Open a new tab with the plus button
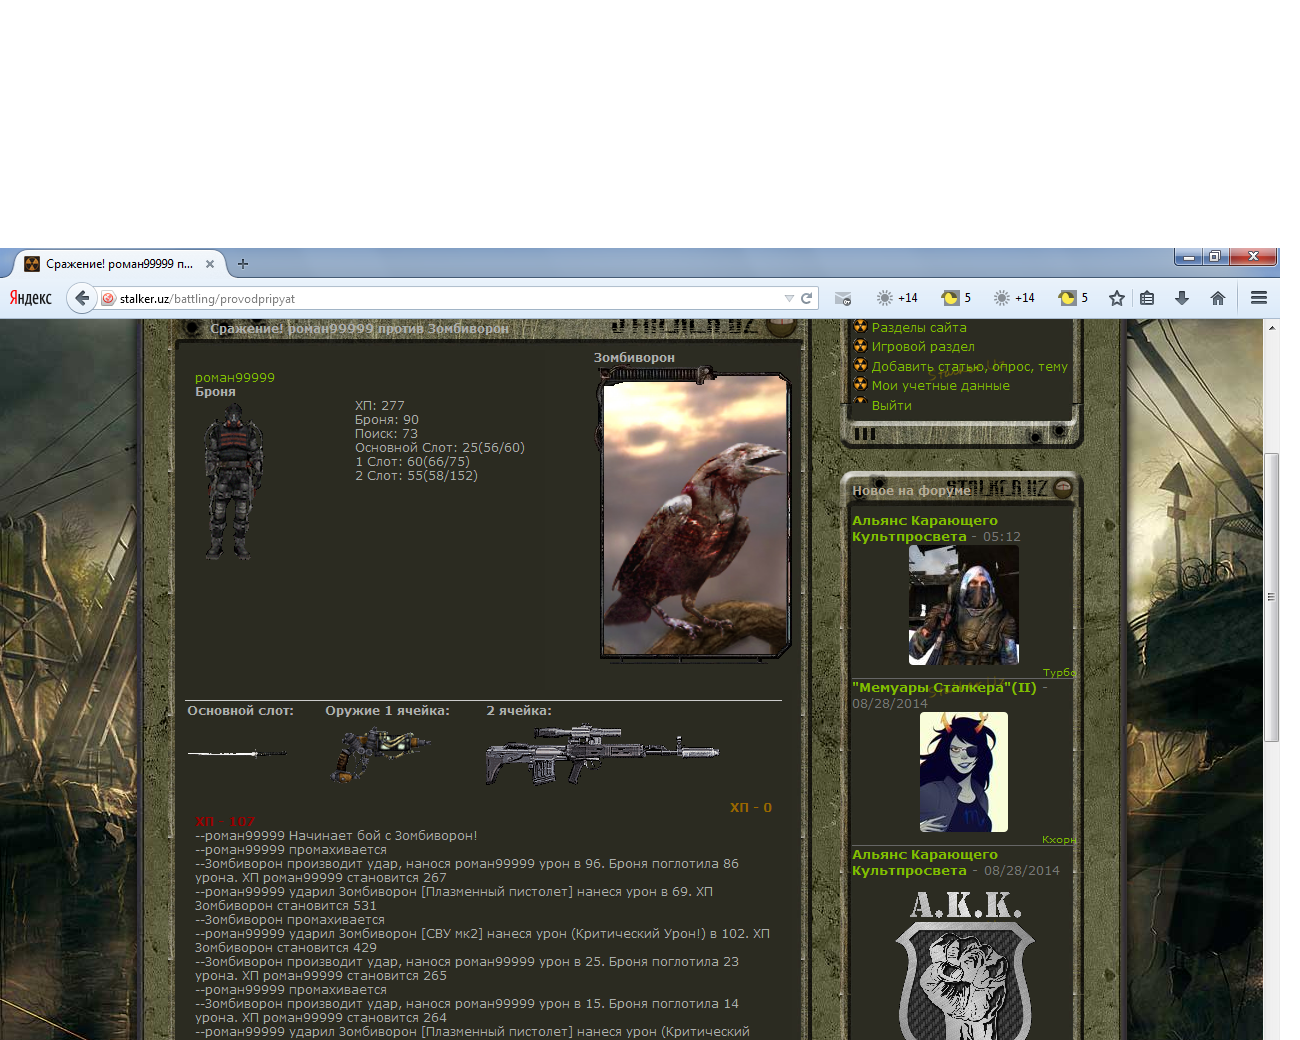Viewport: 1300px width, 1040px height. click(243, 264)
